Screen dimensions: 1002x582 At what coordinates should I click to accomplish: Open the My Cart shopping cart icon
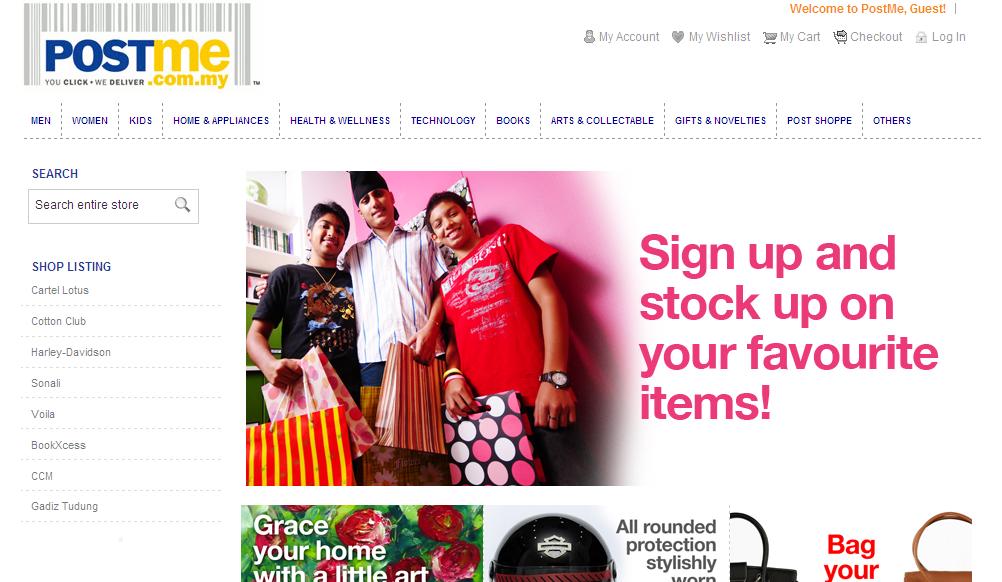(769, 38)
